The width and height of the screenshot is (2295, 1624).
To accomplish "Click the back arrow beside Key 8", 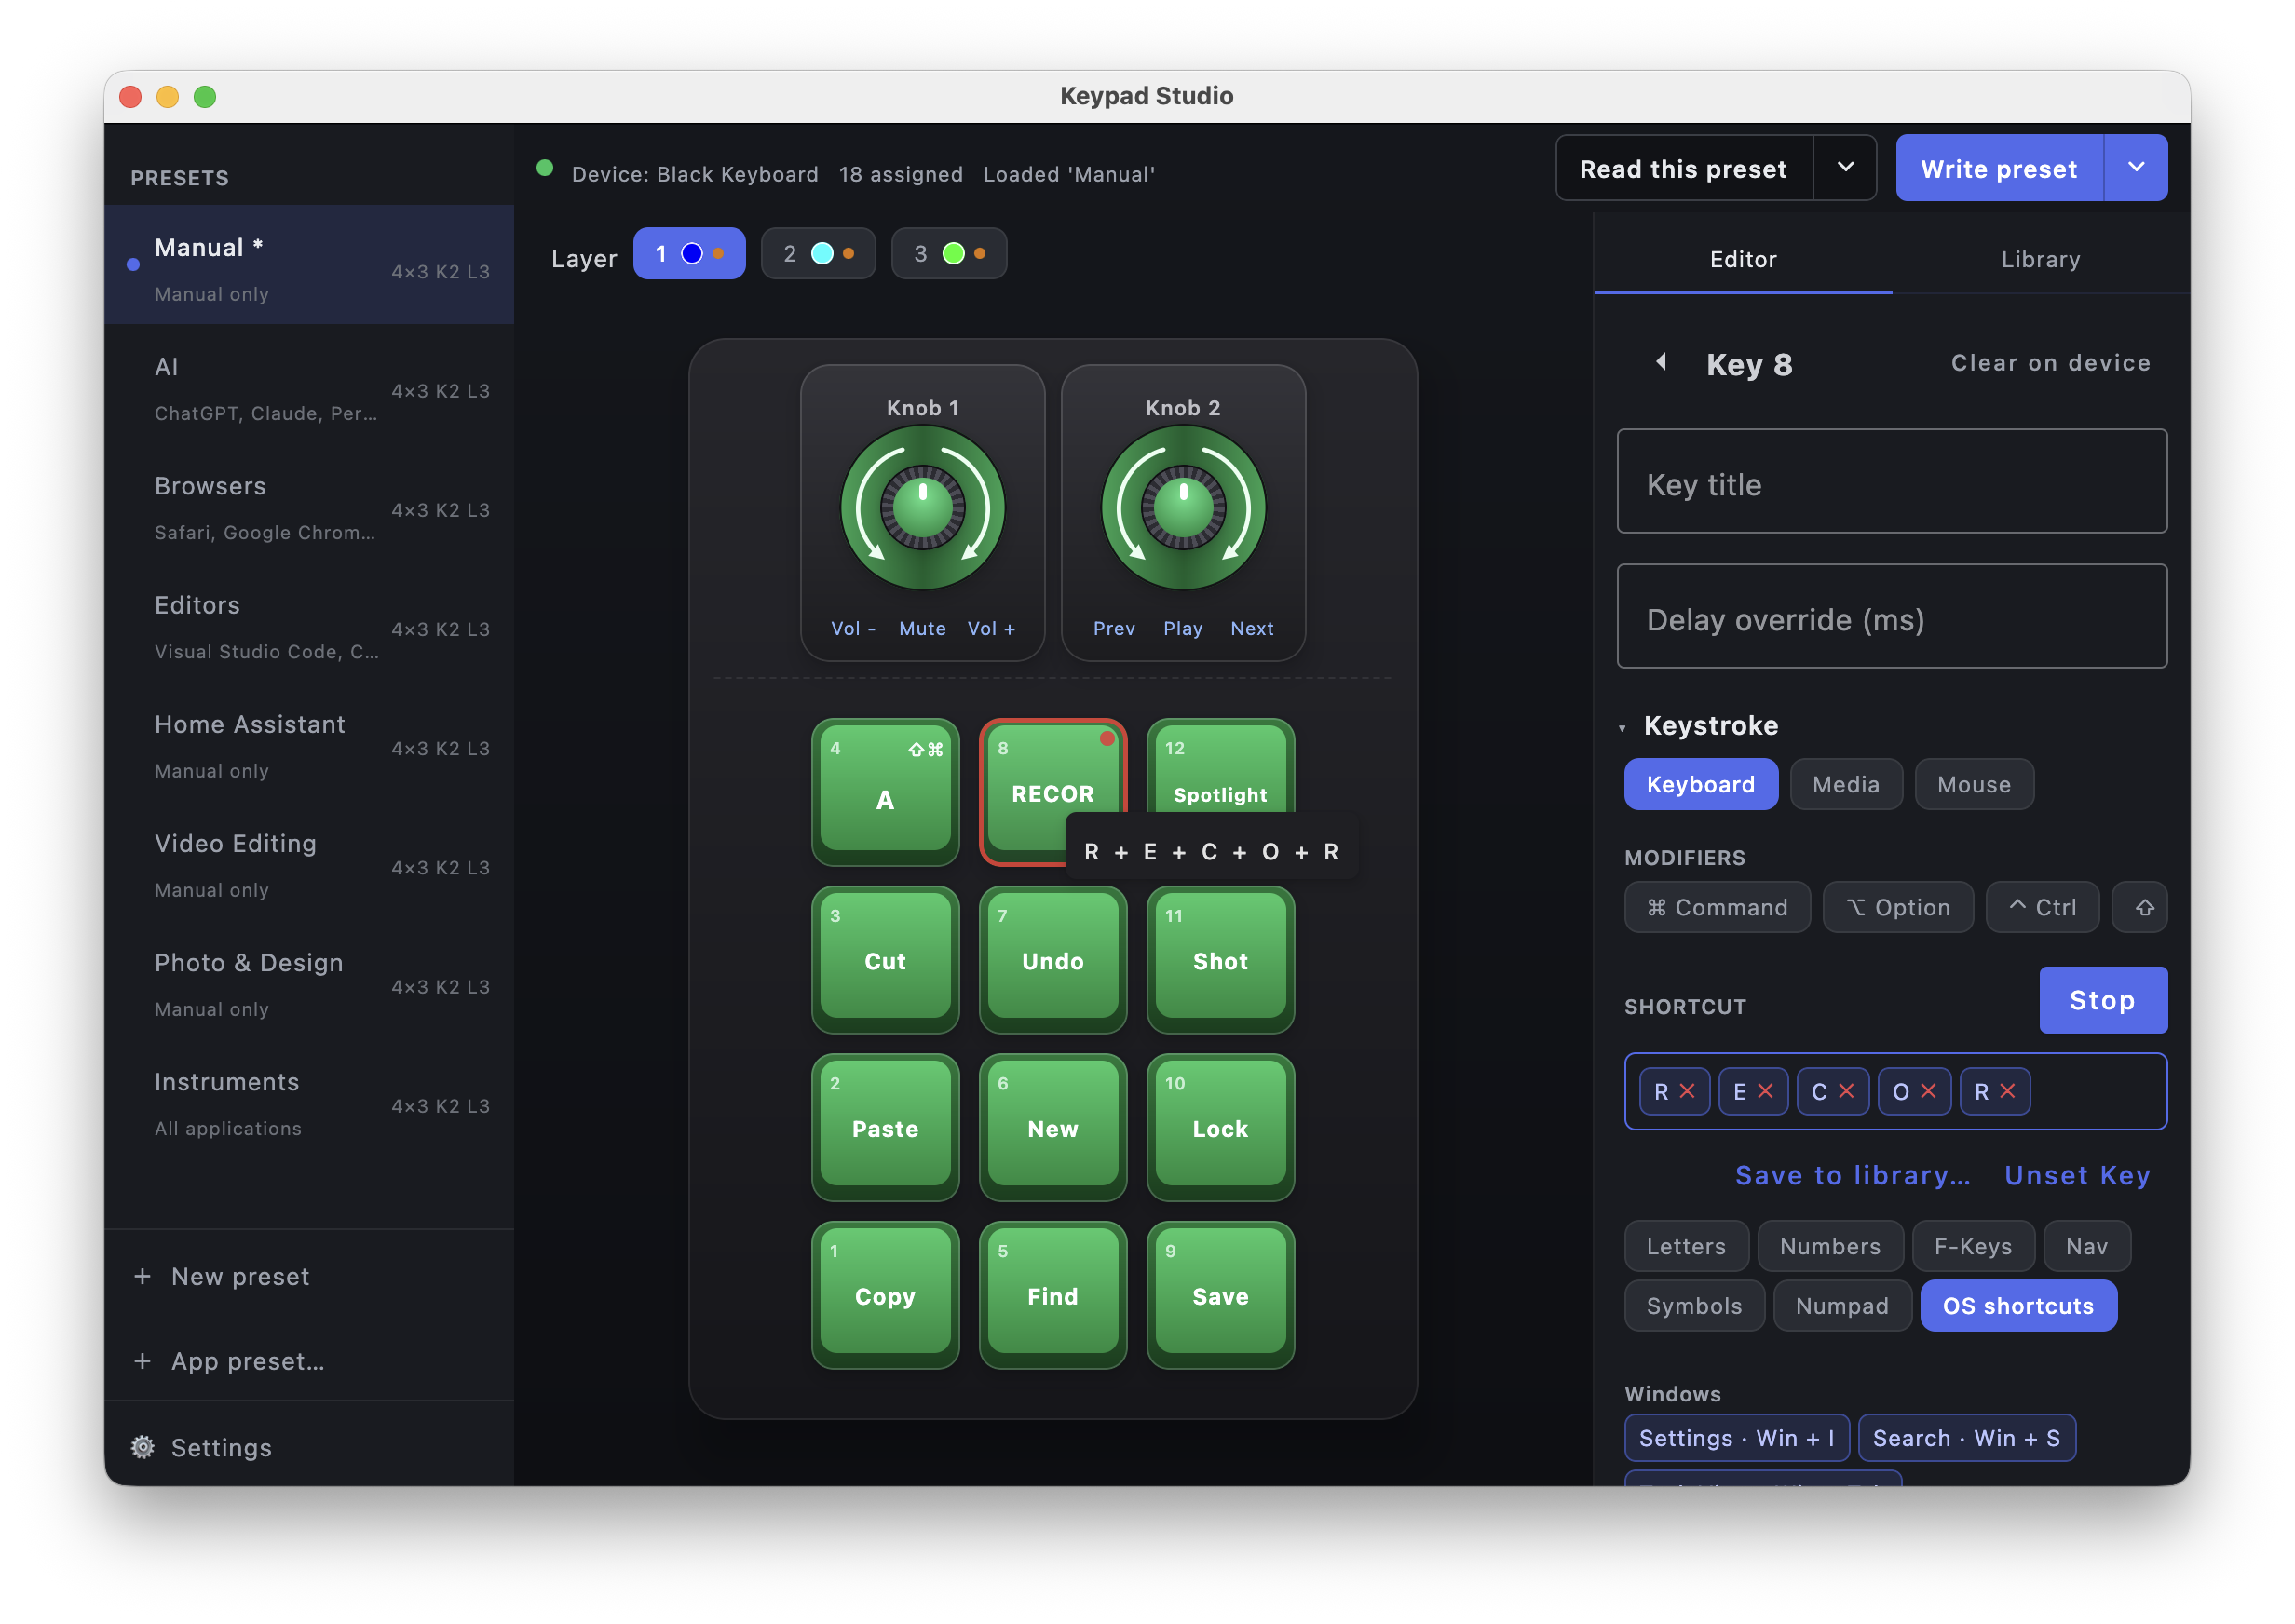I will tap(1661, 362).
